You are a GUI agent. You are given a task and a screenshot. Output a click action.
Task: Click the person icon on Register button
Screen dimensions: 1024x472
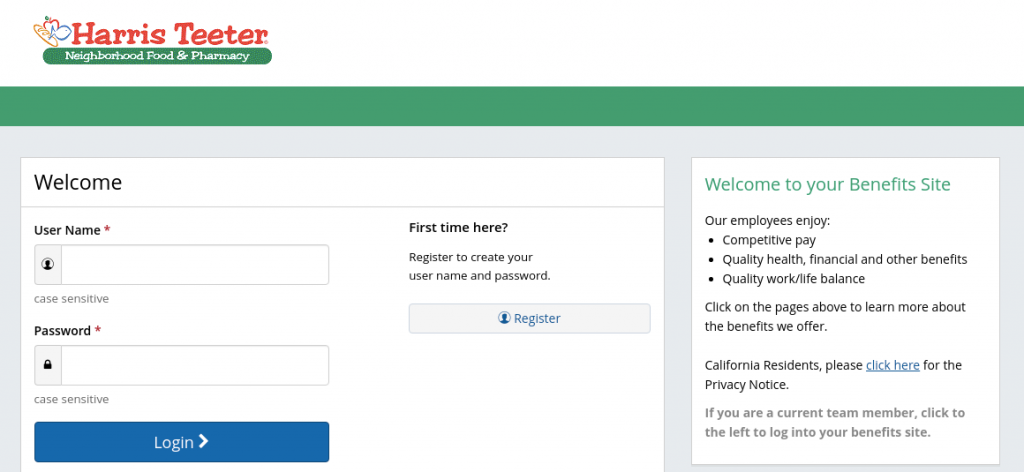coord(504,318)
